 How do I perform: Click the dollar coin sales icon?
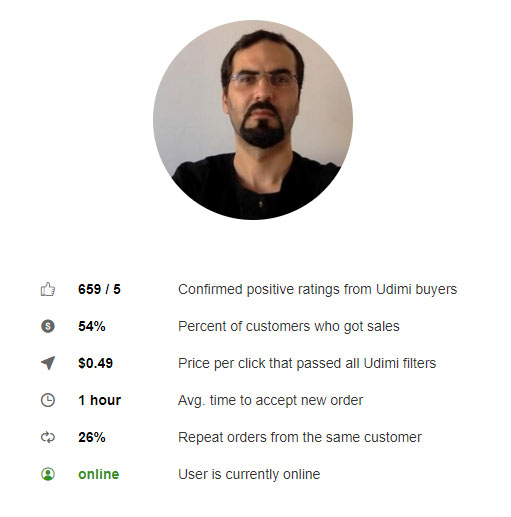48,326
